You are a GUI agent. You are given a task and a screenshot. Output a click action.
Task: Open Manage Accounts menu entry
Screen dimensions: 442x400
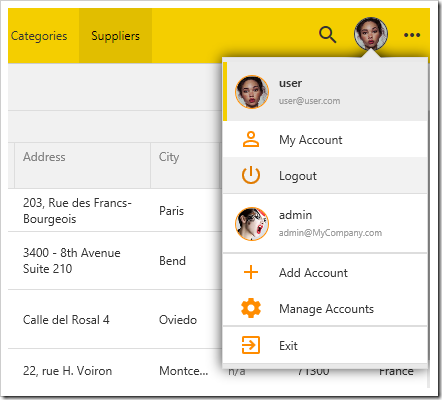pos(325,308)
